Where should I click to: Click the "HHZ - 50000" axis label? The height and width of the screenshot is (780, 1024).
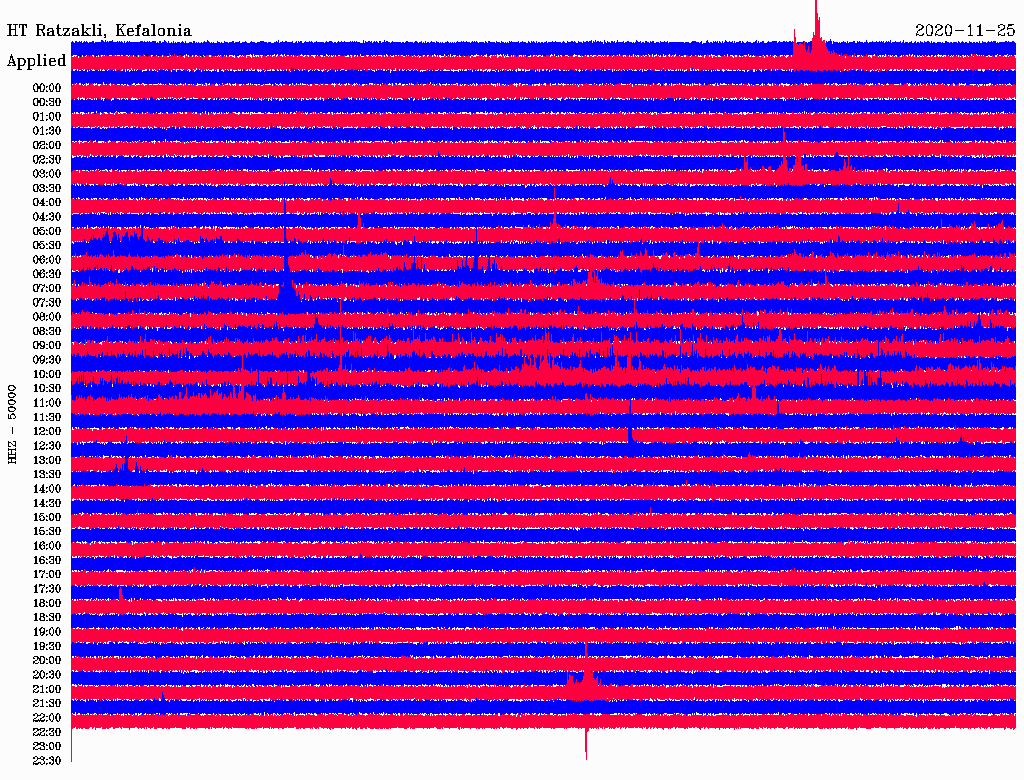tap(12, 425)
